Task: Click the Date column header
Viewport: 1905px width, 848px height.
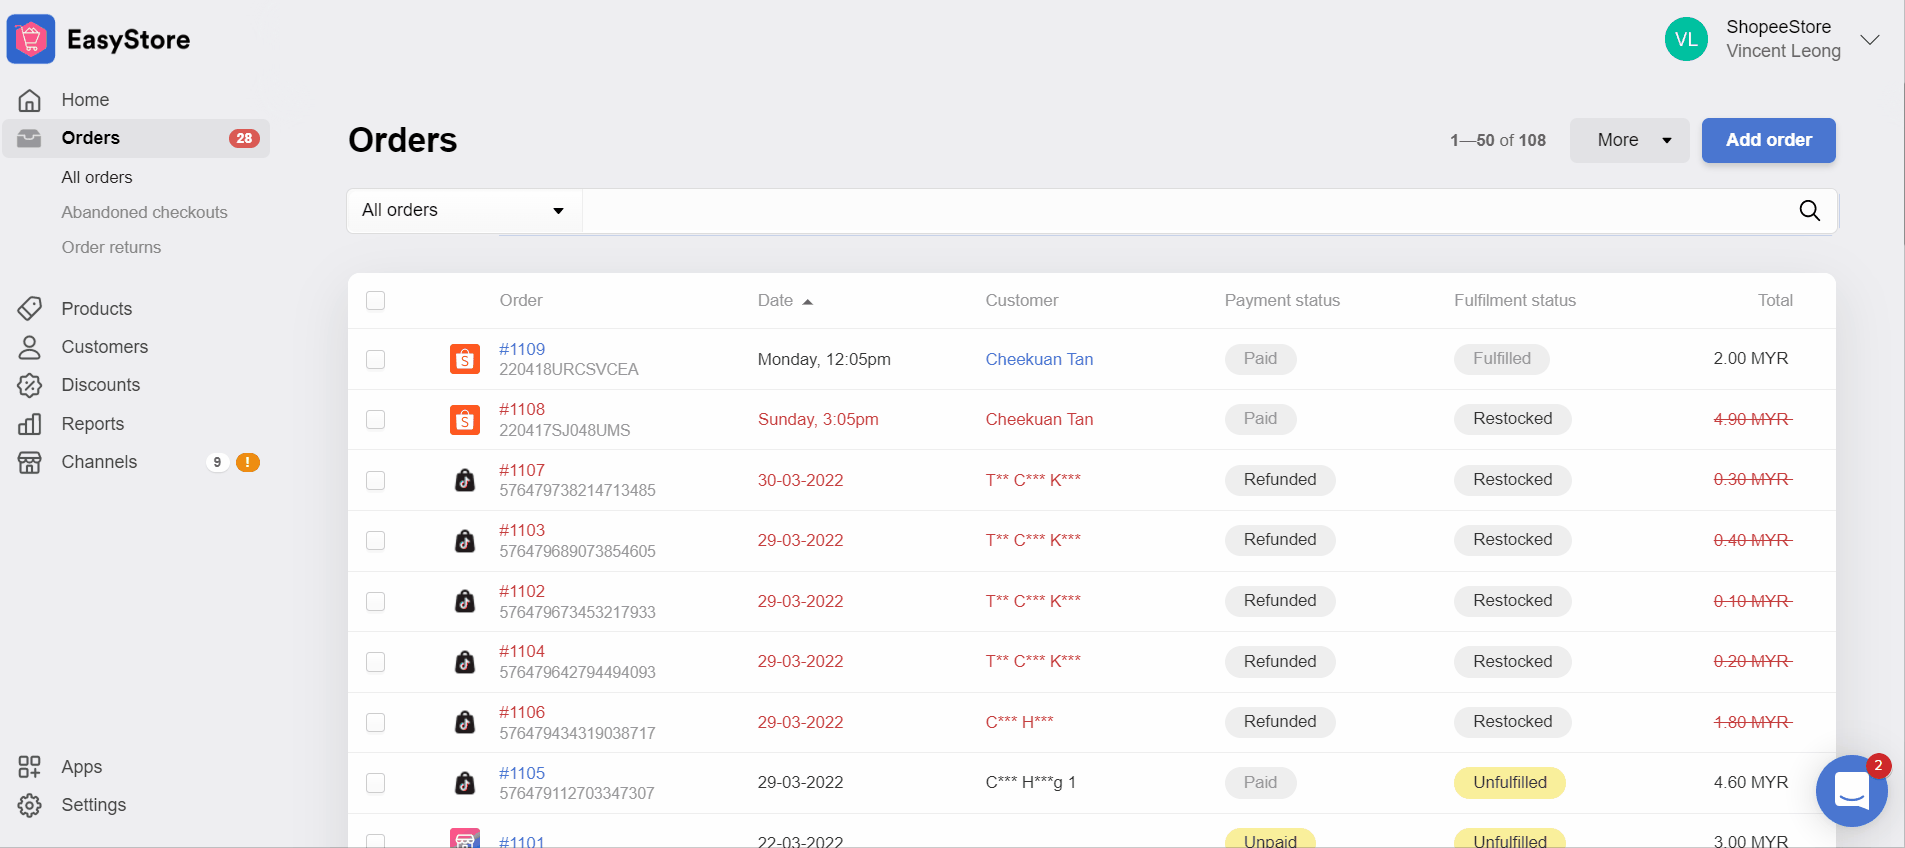Action: pyautogui.click(x=775, y=300)
